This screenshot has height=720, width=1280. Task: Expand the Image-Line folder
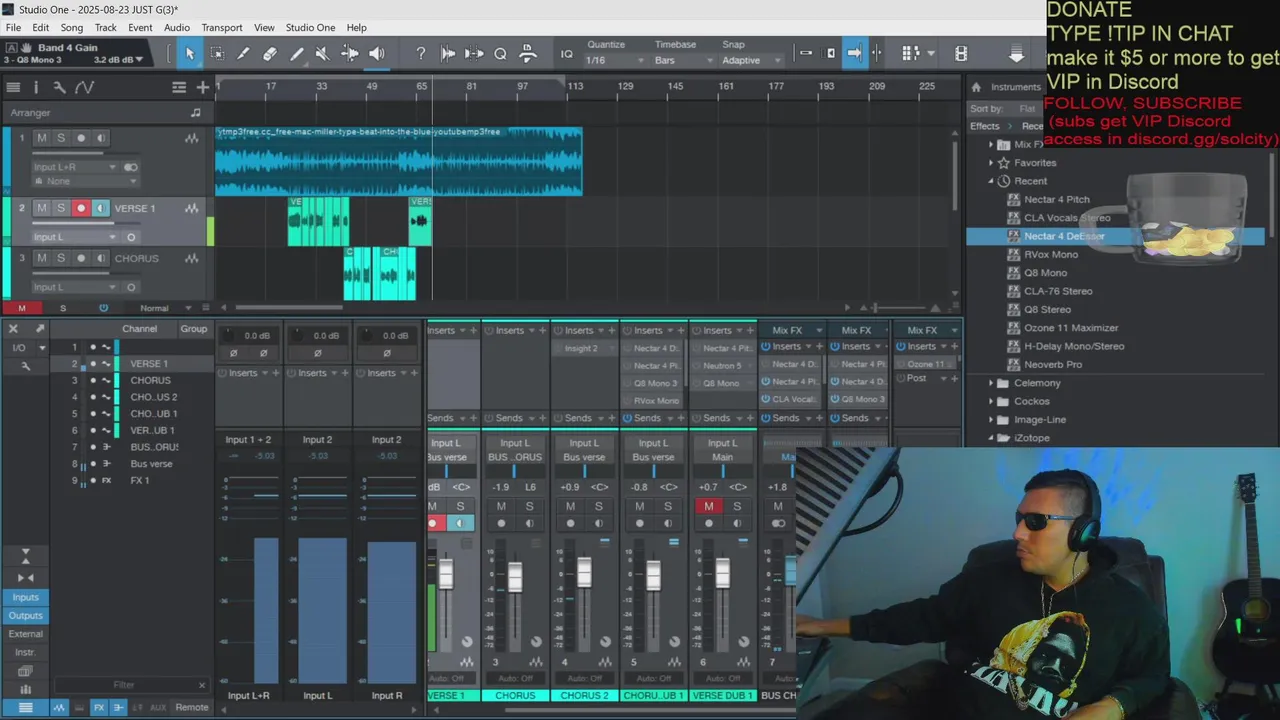(991, 420)
